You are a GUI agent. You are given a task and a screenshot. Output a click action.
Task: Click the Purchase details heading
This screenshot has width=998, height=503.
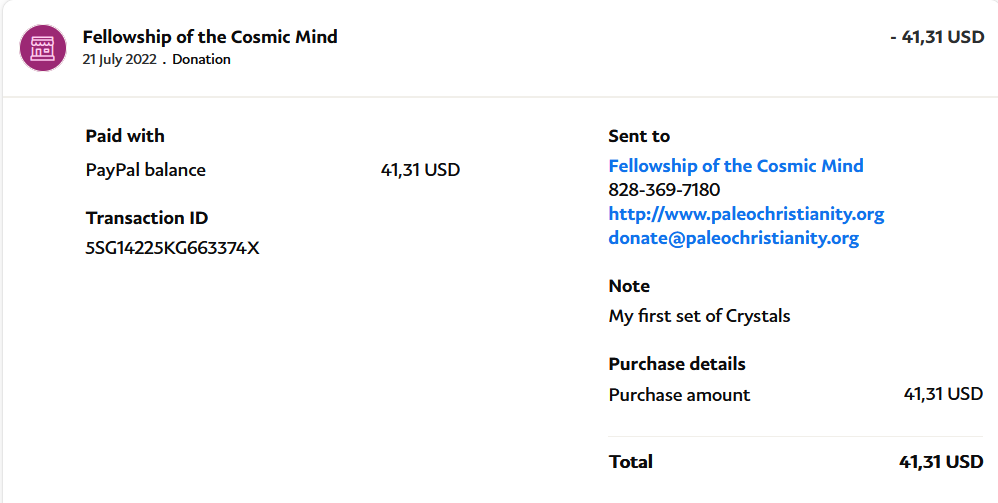click(x=677, y=364)
